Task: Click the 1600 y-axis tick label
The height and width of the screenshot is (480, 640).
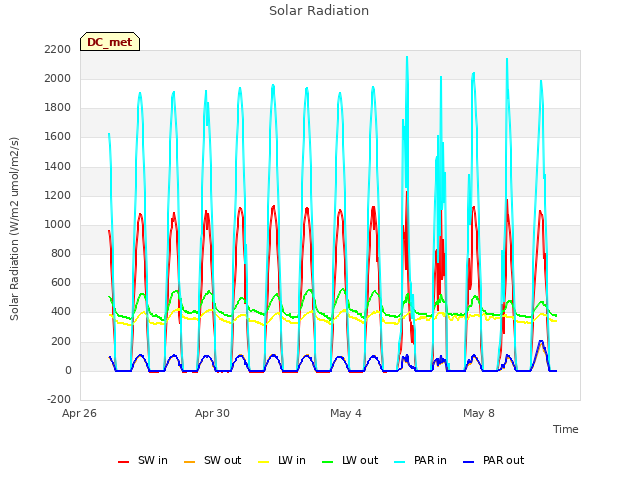Action: (58, 137)
